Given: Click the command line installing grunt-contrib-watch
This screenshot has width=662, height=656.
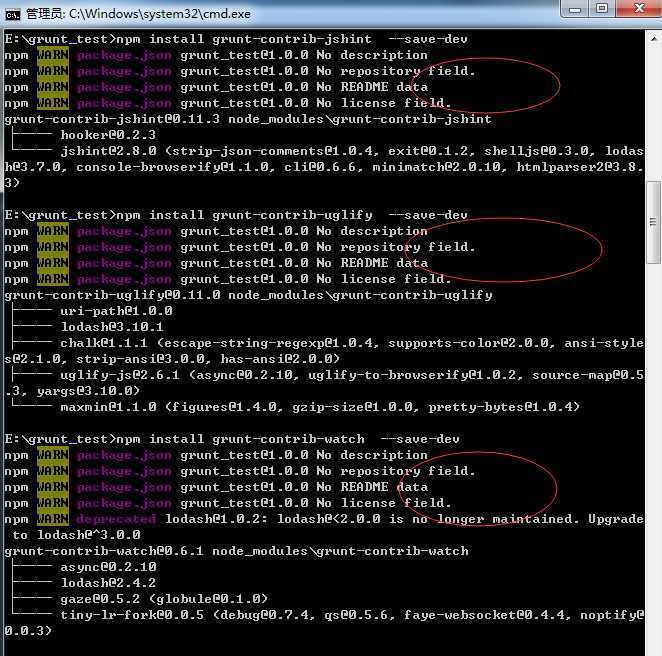Looking at the screenshot, I should 232,439.
